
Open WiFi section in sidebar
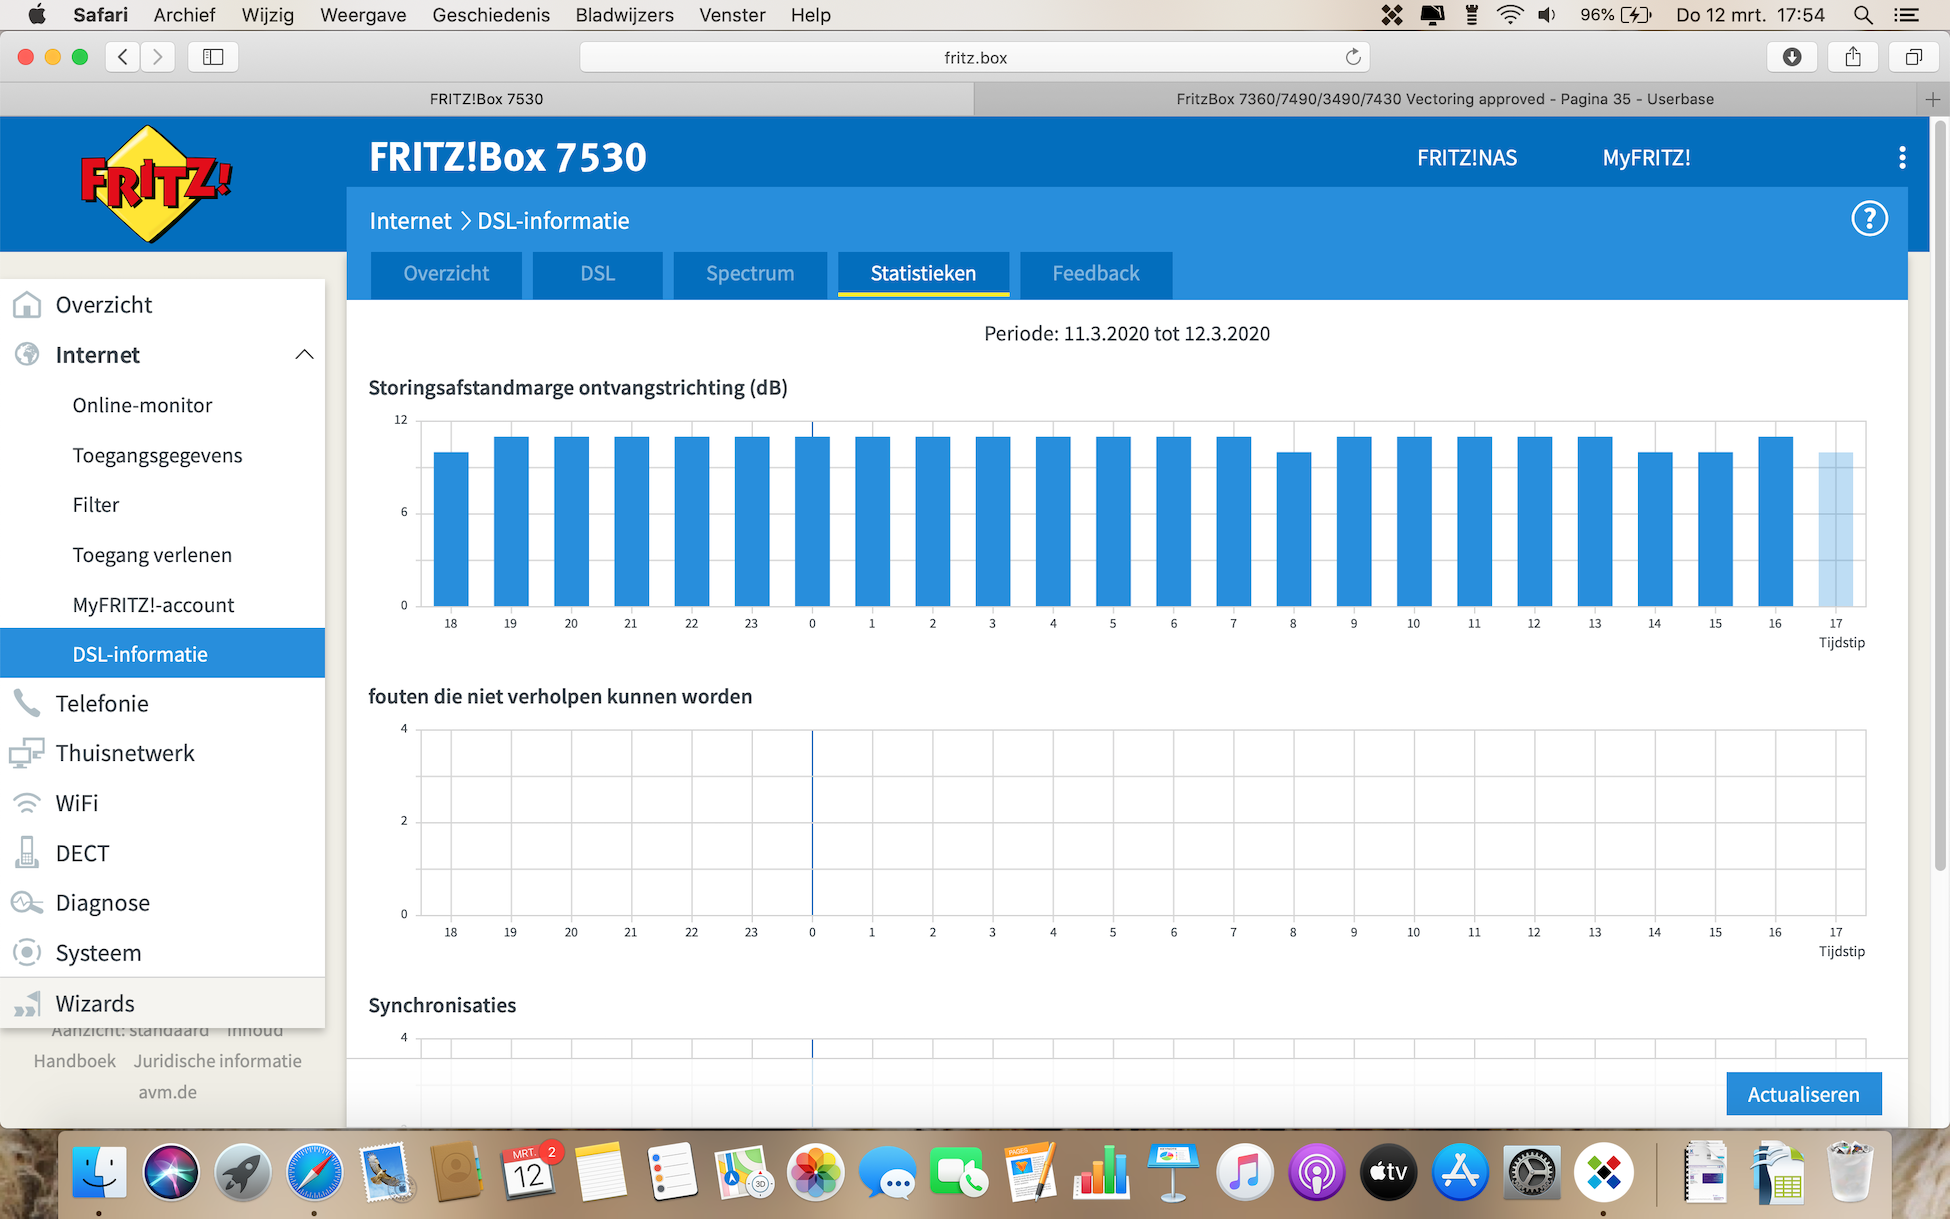click(x=76, y=803)
